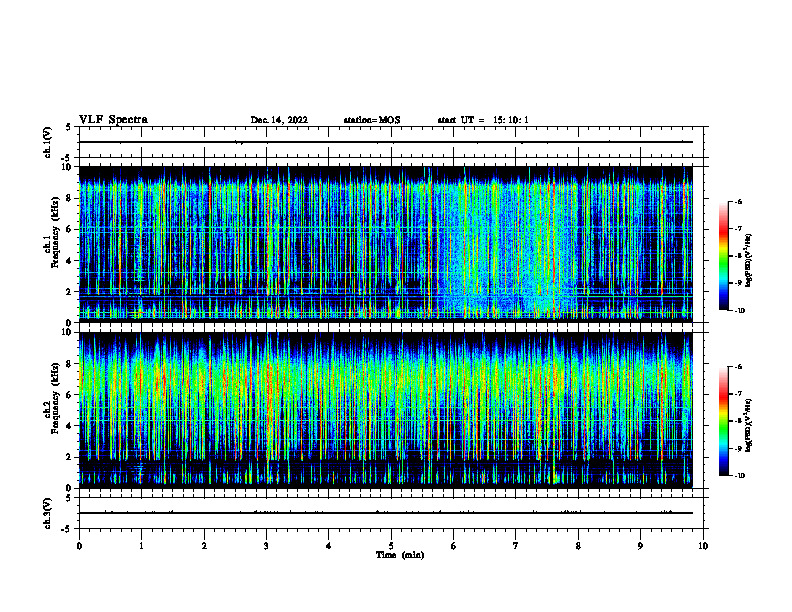Click the "4" kHz tick of ch.1 spectrogram
The height and width of the screenshot is (612, 792).
[x=70, y=261]
